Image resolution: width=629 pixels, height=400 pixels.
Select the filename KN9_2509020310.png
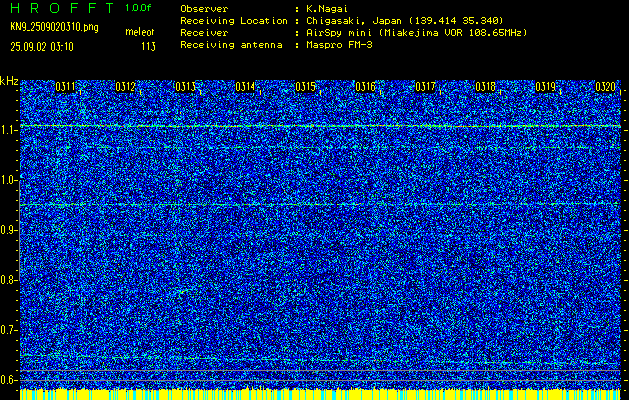tap(54, 28)
